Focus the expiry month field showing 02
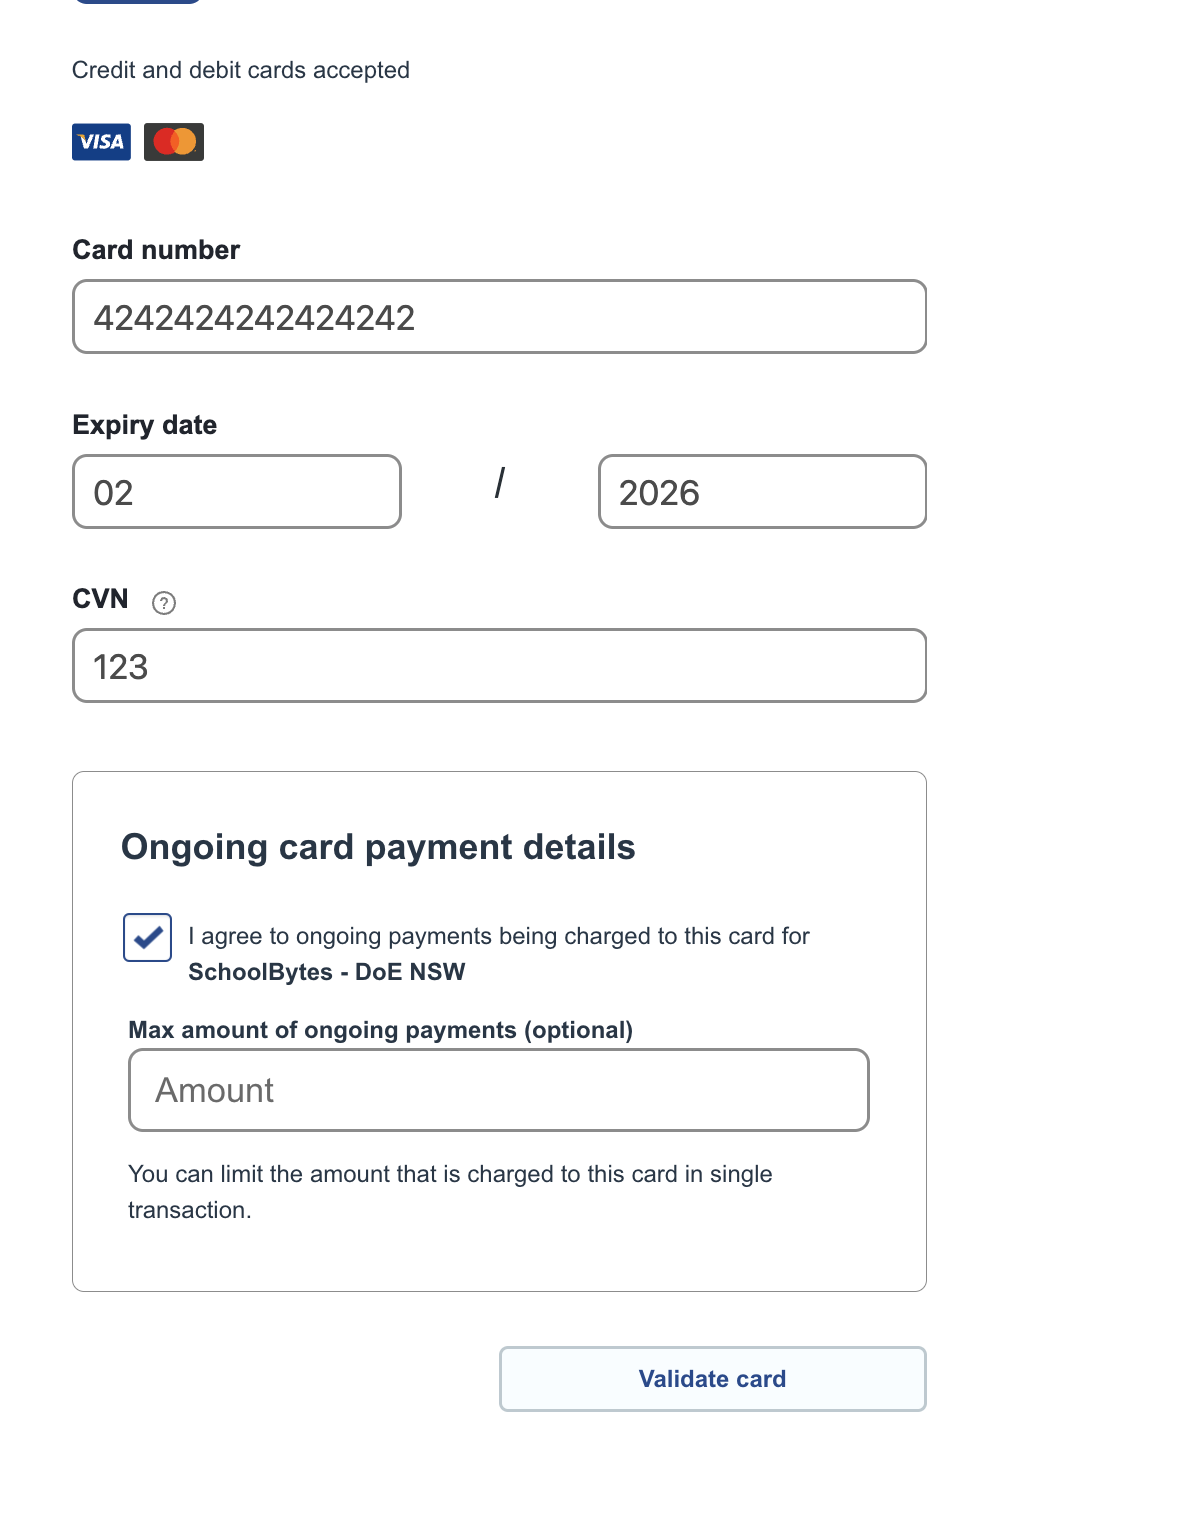Screen dimensions: 1192x1534 point(237,492)
